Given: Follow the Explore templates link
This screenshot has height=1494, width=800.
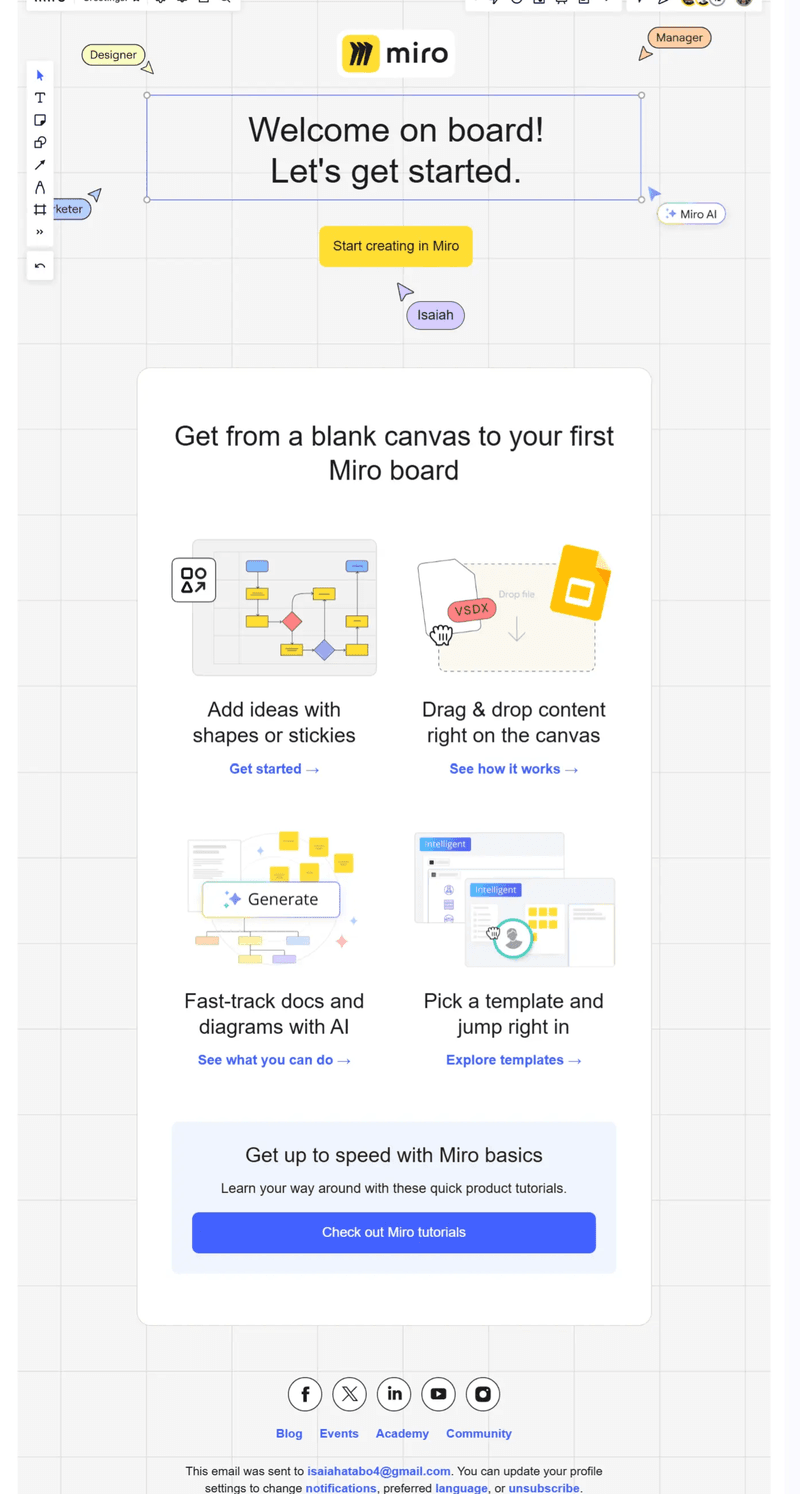Looking at the screenshot, I should (x=514, y=1060).
